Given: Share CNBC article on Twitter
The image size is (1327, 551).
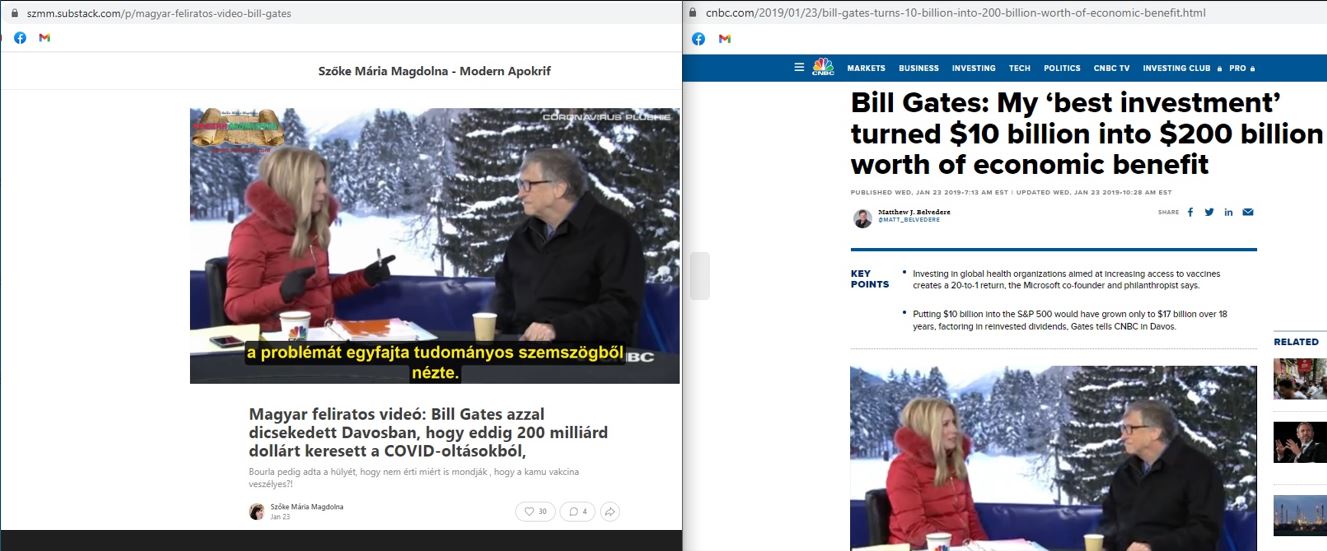Looking at the screenshot, I should pyautogui.click(x=1209, y=212).
